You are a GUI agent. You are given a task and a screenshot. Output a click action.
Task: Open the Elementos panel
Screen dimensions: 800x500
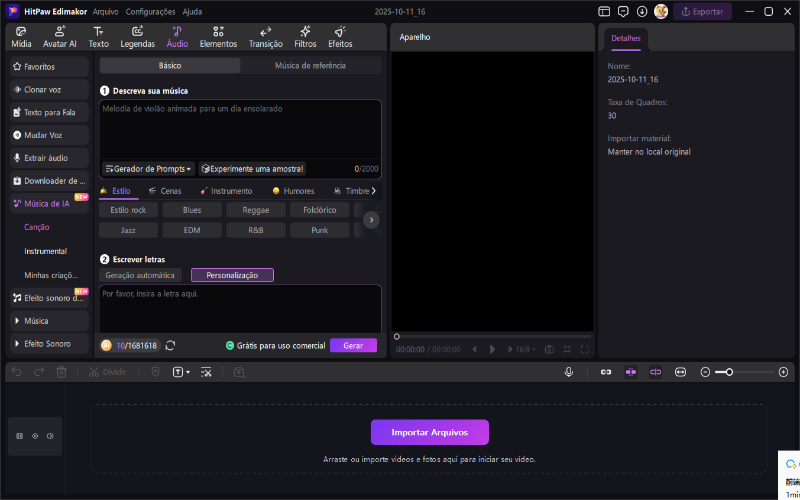tap(218, 38)
